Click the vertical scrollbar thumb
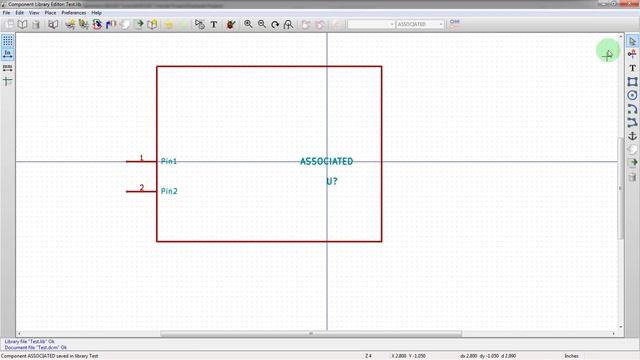 (621, 188)
